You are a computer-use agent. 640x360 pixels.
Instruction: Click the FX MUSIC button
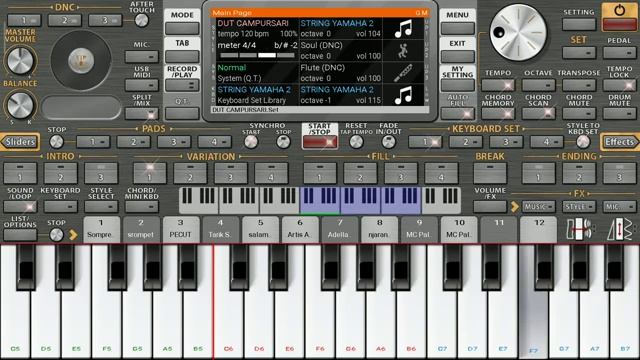tap(538, 207)
